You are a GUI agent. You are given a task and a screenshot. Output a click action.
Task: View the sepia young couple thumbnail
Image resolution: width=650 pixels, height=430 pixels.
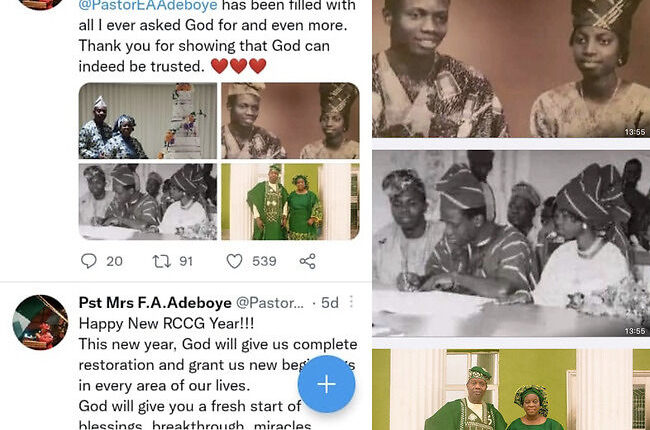[x=290, y=121]
